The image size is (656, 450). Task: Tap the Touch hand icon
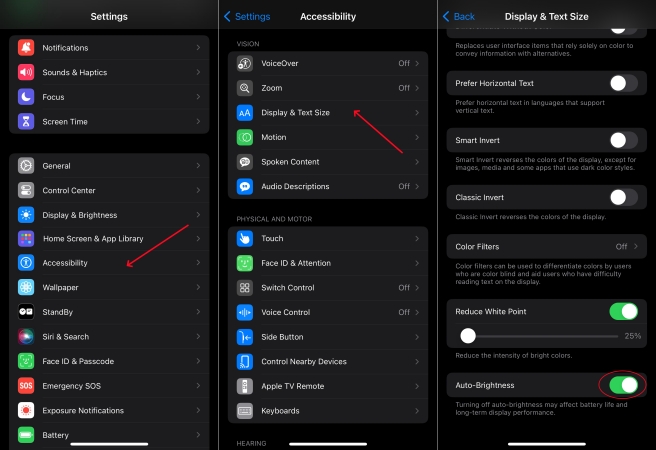tap(245, 238)
